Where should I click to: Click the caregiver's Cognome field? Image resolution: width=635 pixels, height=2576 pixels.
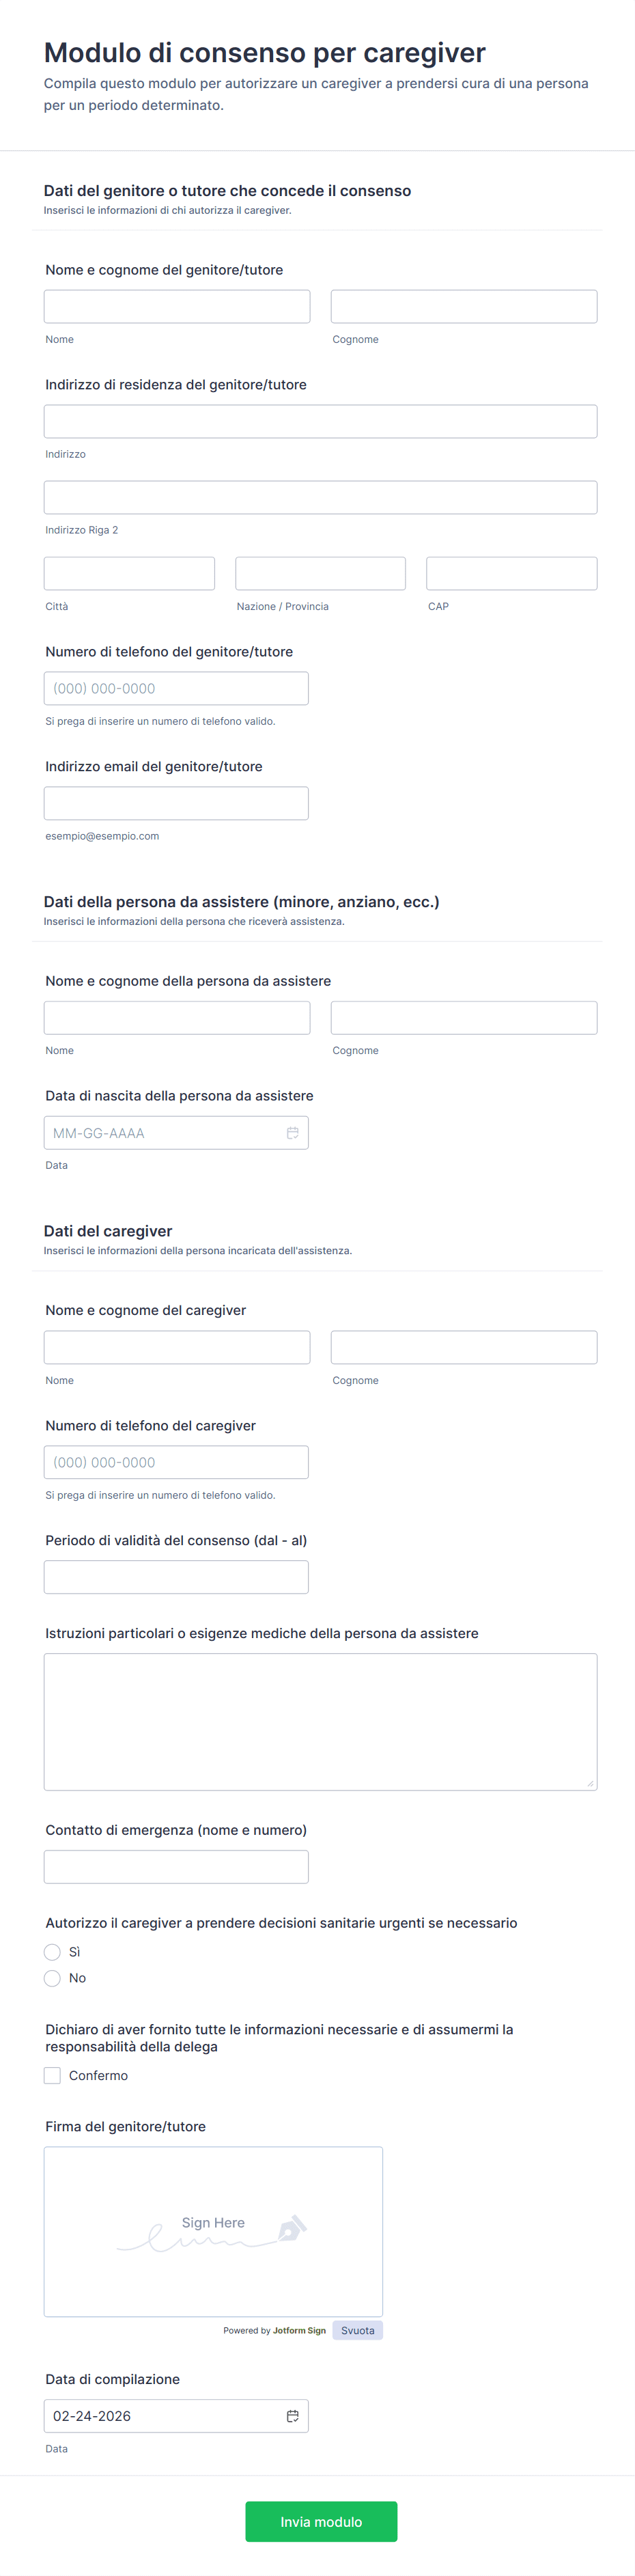[464, 1347]
